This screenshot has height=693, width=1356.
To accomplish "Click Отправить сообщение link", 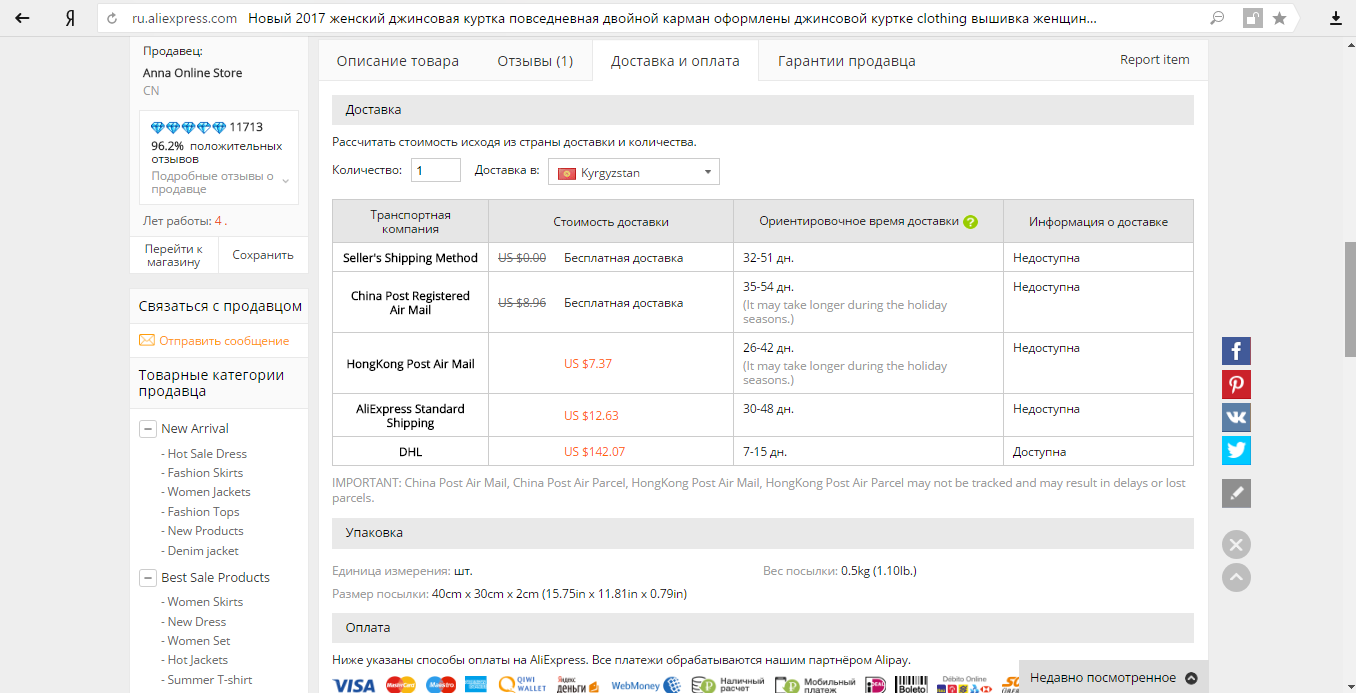I will pos(224,341).
